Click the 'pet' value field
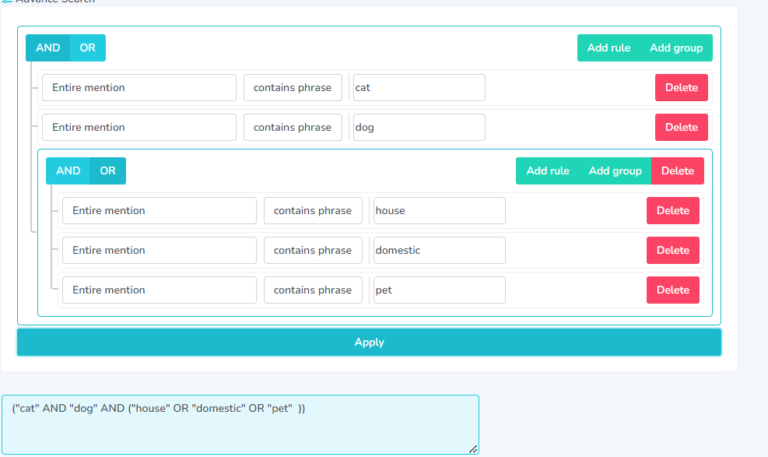 point(439,290)
